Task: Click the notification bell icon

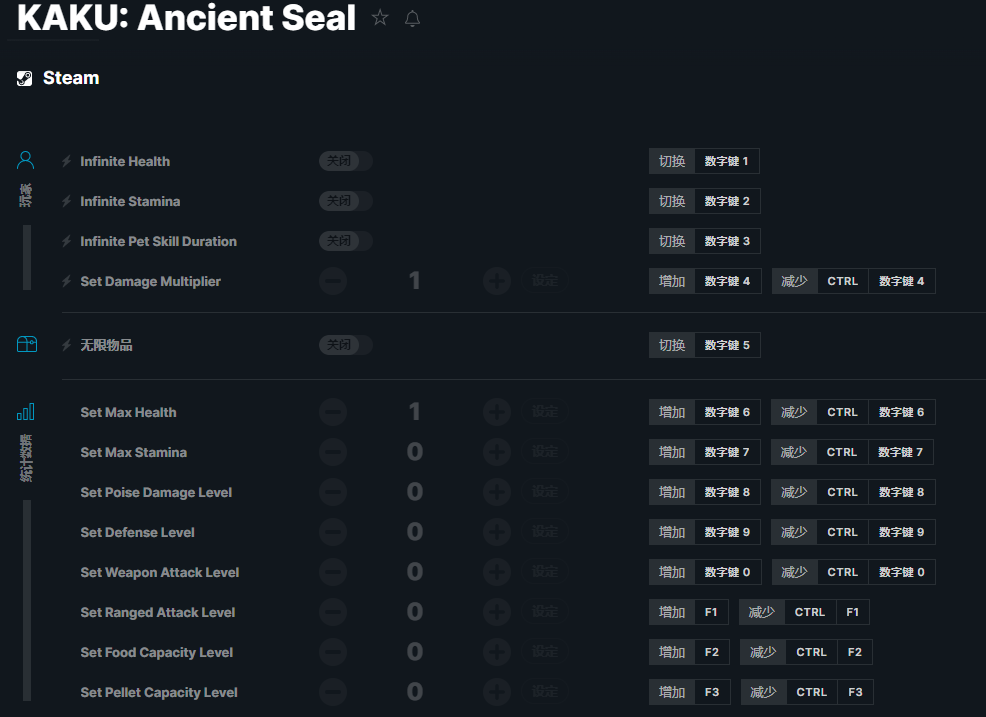Action: [x=413, y=19]
